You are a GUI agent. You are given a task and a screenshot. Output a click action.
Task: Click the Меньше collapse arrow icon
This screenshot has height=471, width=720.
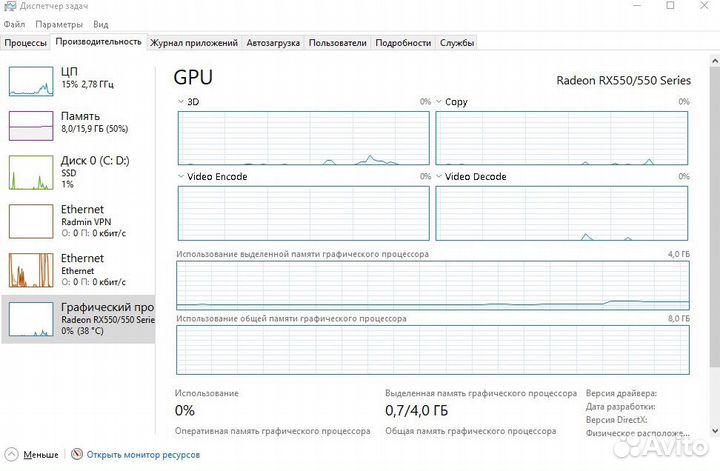[x=11, y=454]
